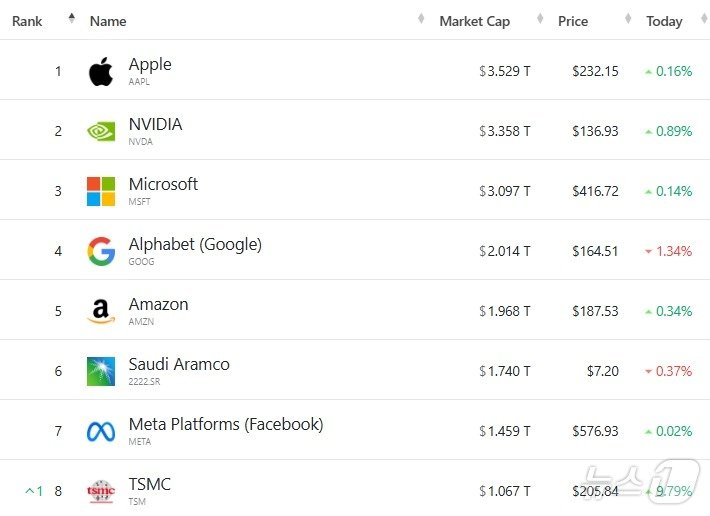Sort by Today column header
This screenshot has height=516, width=710.
pos(664,21)
